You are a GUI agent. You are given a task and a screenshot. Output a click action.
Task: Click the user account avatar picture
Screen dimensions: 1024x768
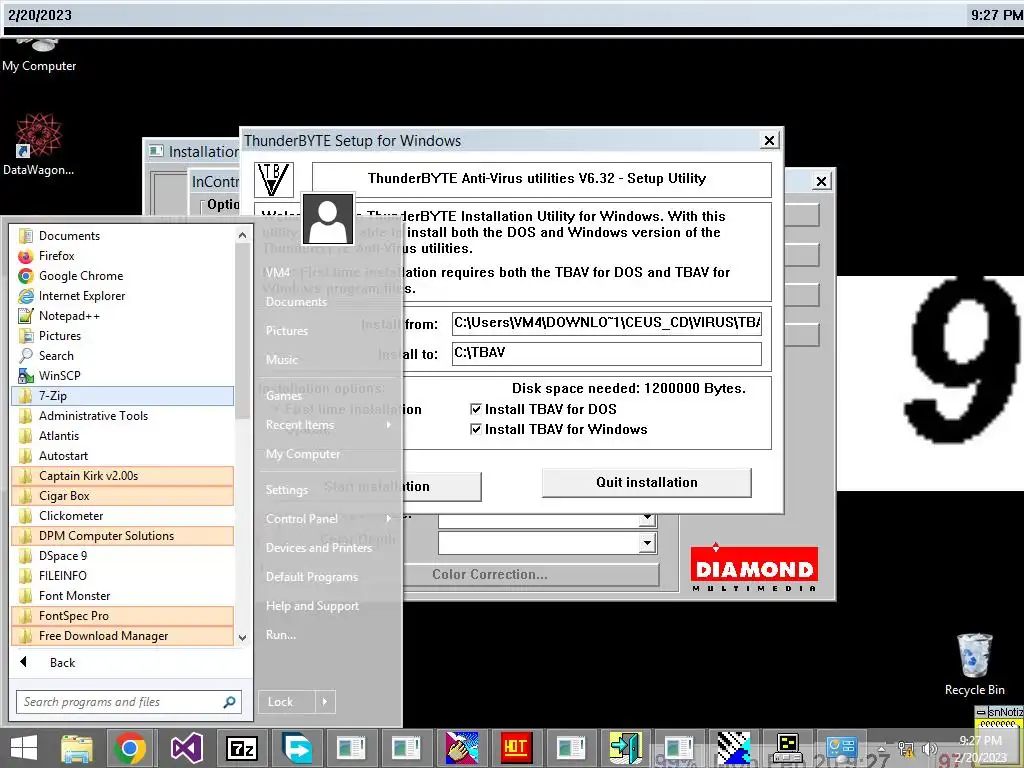(328, 219)
